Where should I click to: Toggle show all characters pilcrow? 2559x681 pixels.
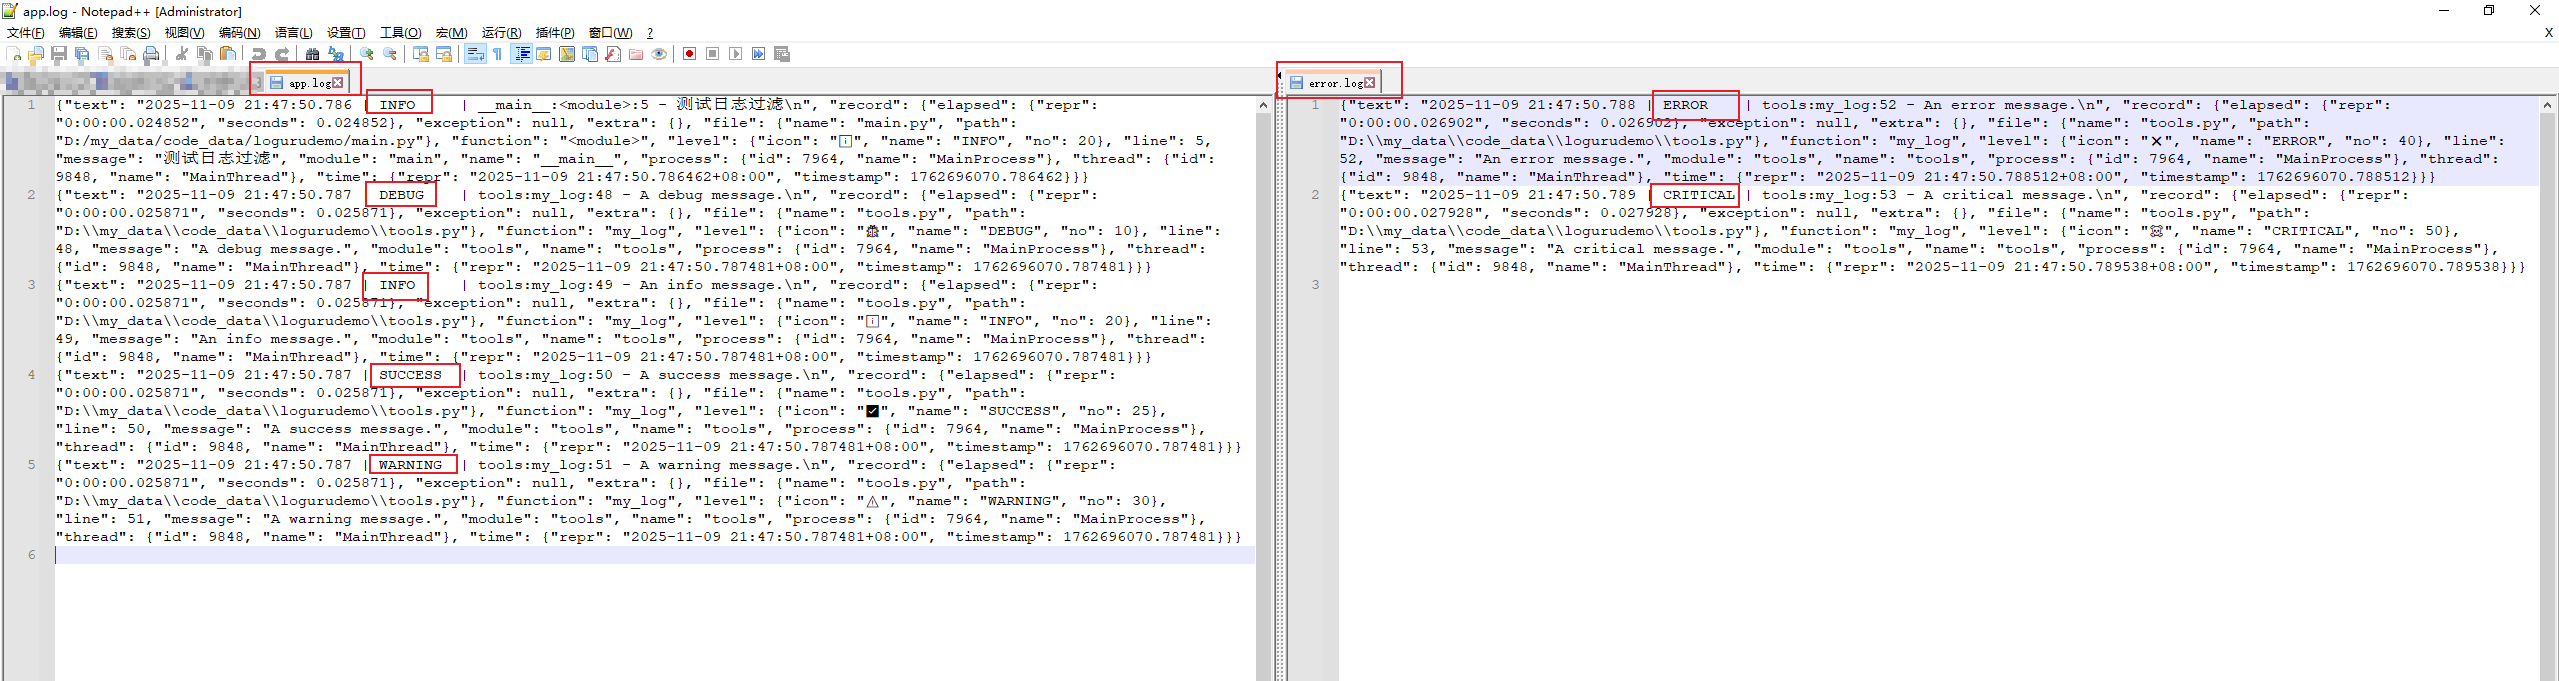coord(497,54)
